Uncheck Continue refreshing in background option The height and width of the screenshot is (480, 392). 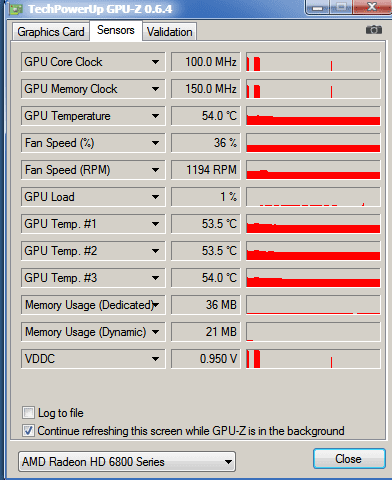pyautogui.click(x=28, y=431)
